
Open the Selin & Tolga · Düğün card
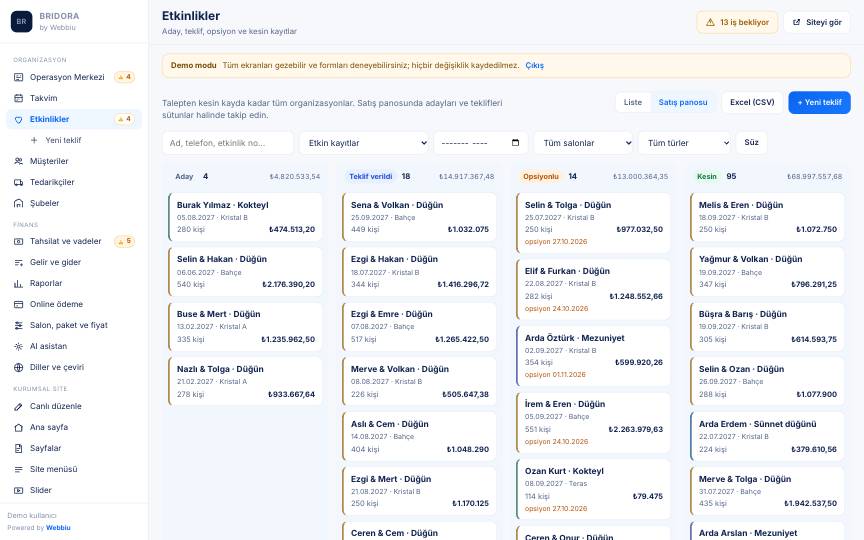coord(593,223)
